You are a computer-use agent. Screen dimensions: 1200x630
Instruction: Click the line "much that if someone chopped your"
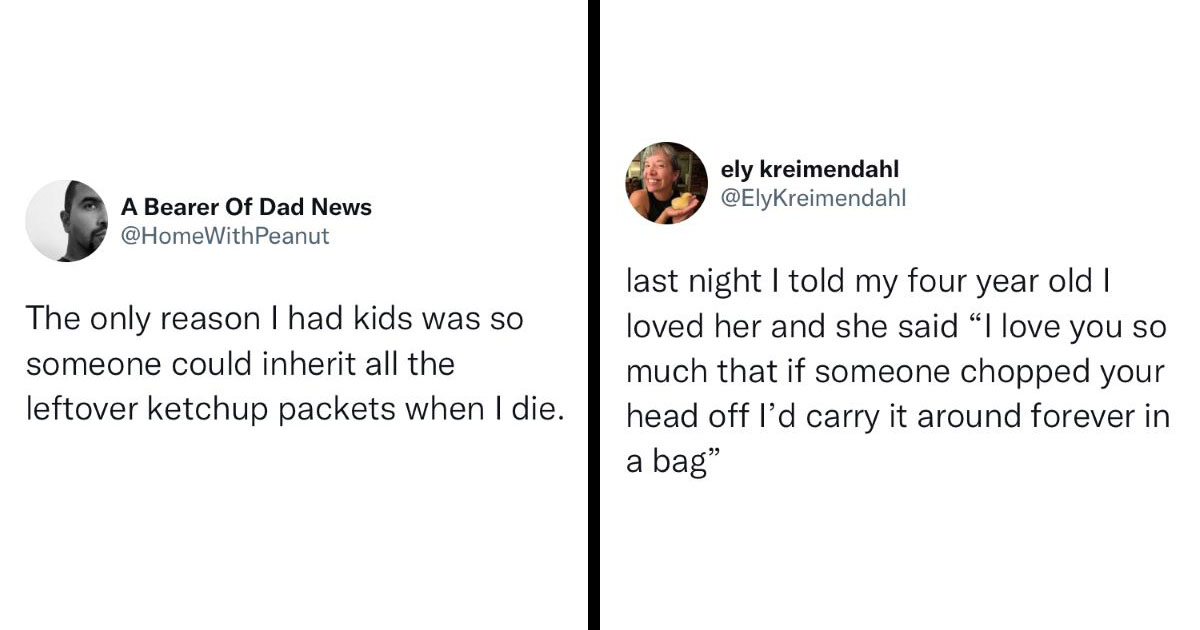(895, 372)
